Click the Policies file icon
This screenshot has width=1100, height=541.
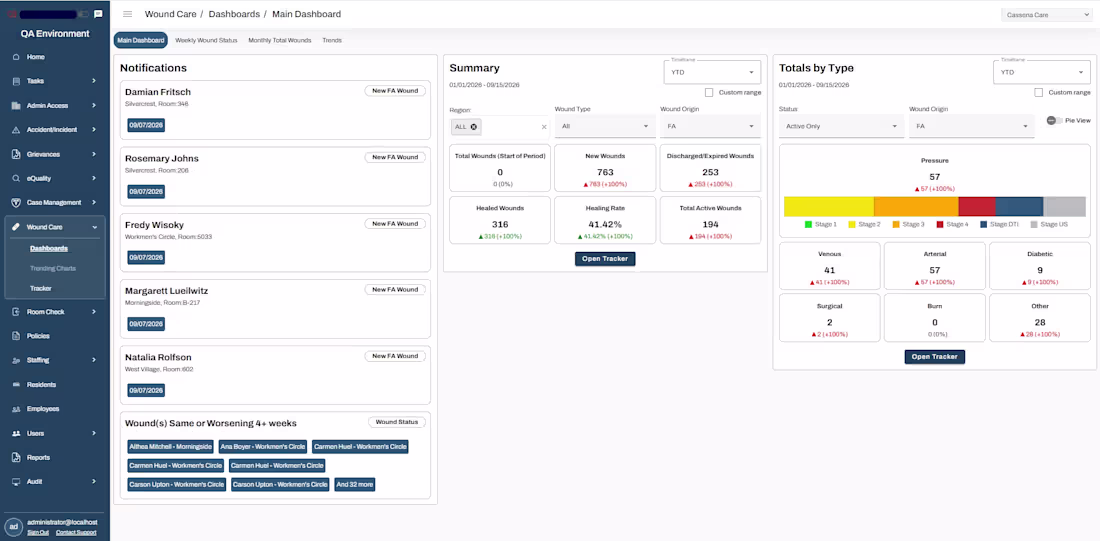pyautogui.click(x=16, y=336)
